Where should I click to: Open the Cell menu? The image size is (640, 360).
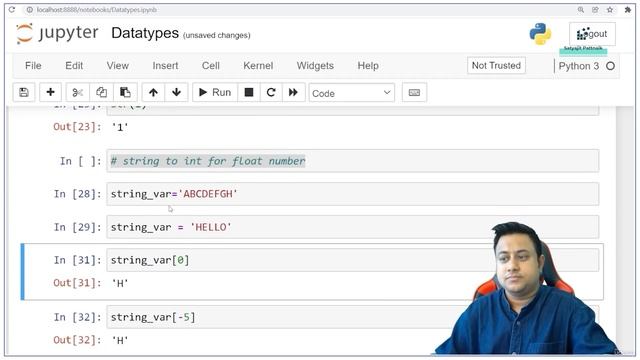(x=211, y=66)
